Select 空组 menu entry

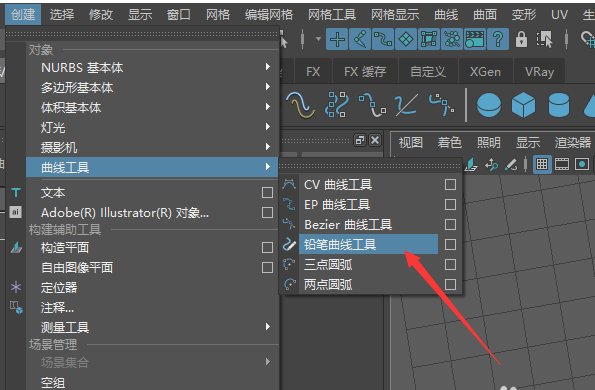pos(53,382)
